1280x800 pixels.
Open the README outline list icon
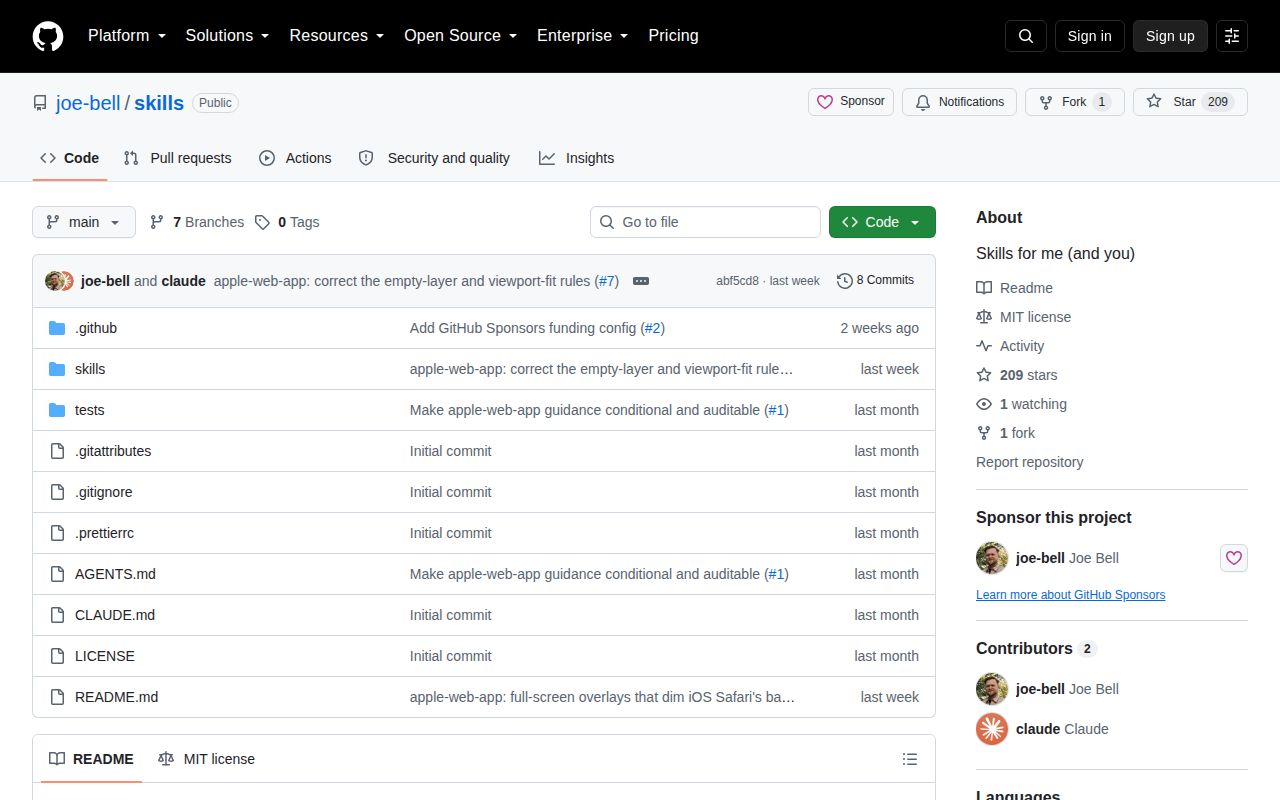coord(910,759)
